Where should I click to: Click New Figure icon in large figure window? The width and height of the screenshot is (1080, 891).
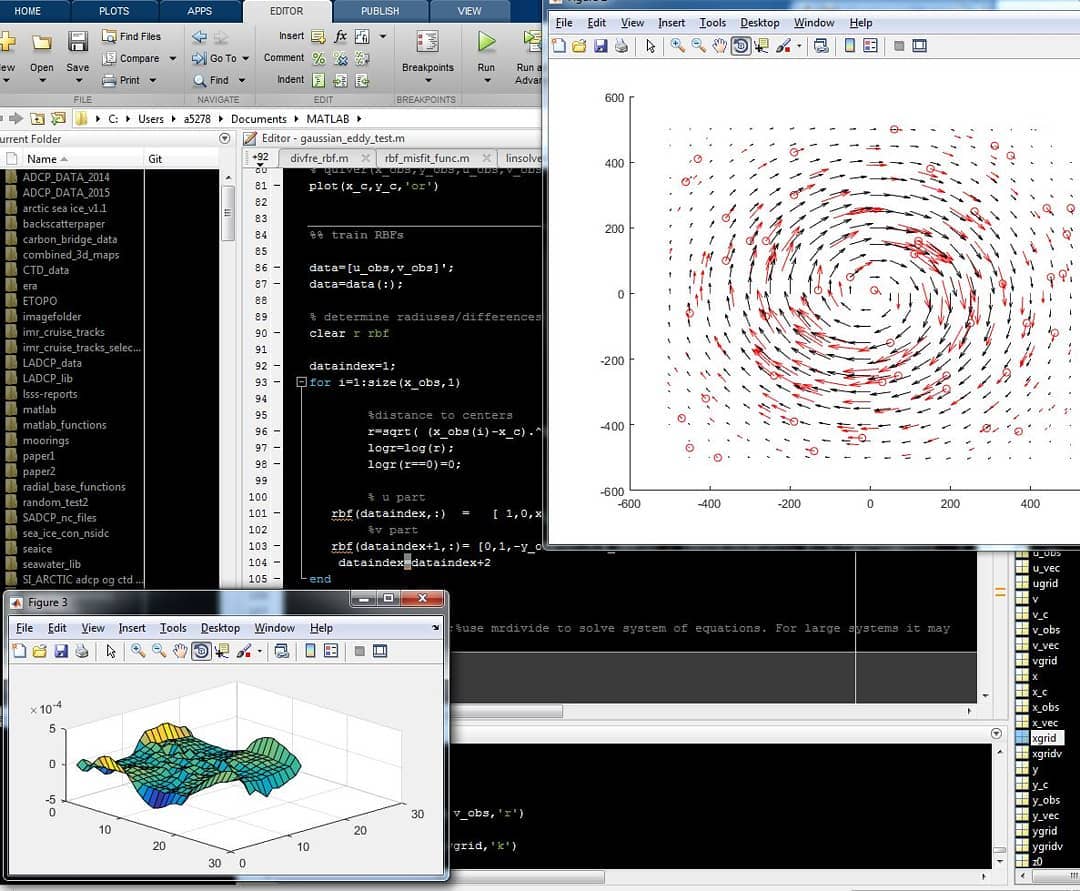(559, 46)
